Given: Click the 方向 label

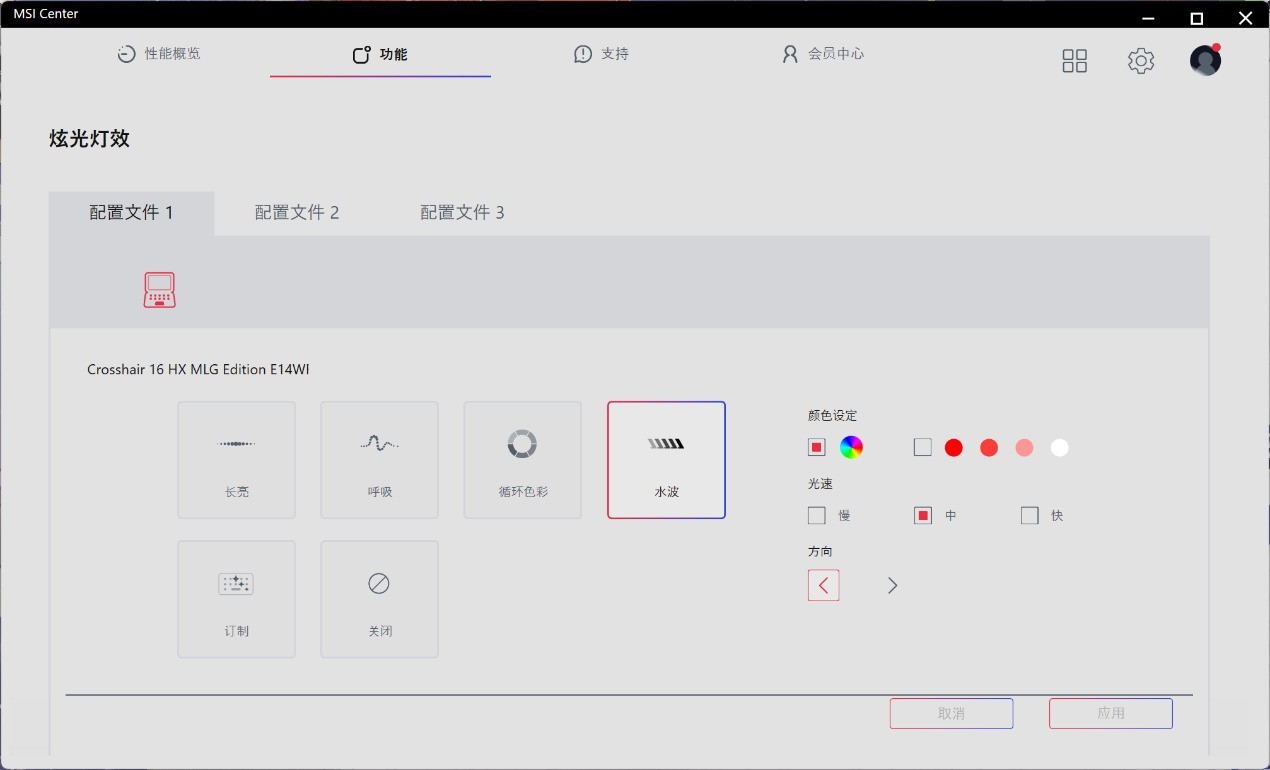Looking at the screenshot, I should point(820,551).
